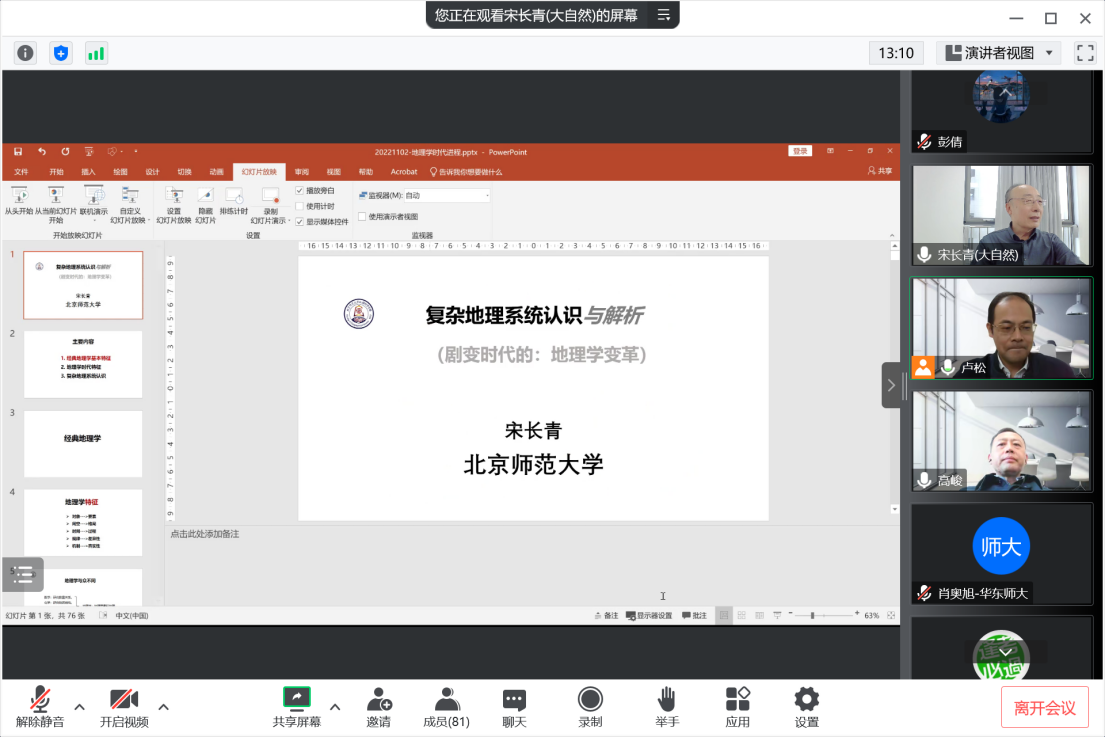Screen dimensions: 1105x737
Task: Show previous participants with up chevron
Action: coord(1006,93)
